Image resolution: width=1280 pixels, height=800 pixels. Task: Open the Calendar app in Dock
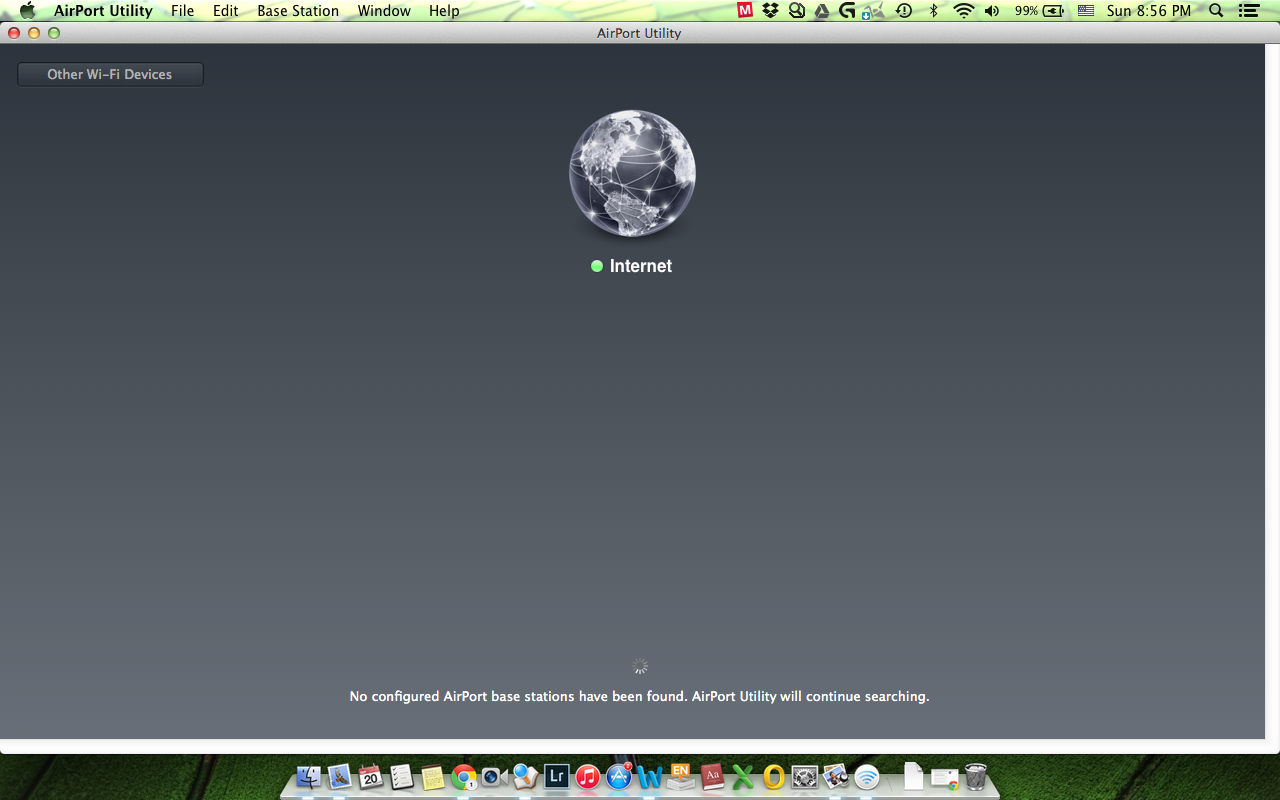point(371,777)
